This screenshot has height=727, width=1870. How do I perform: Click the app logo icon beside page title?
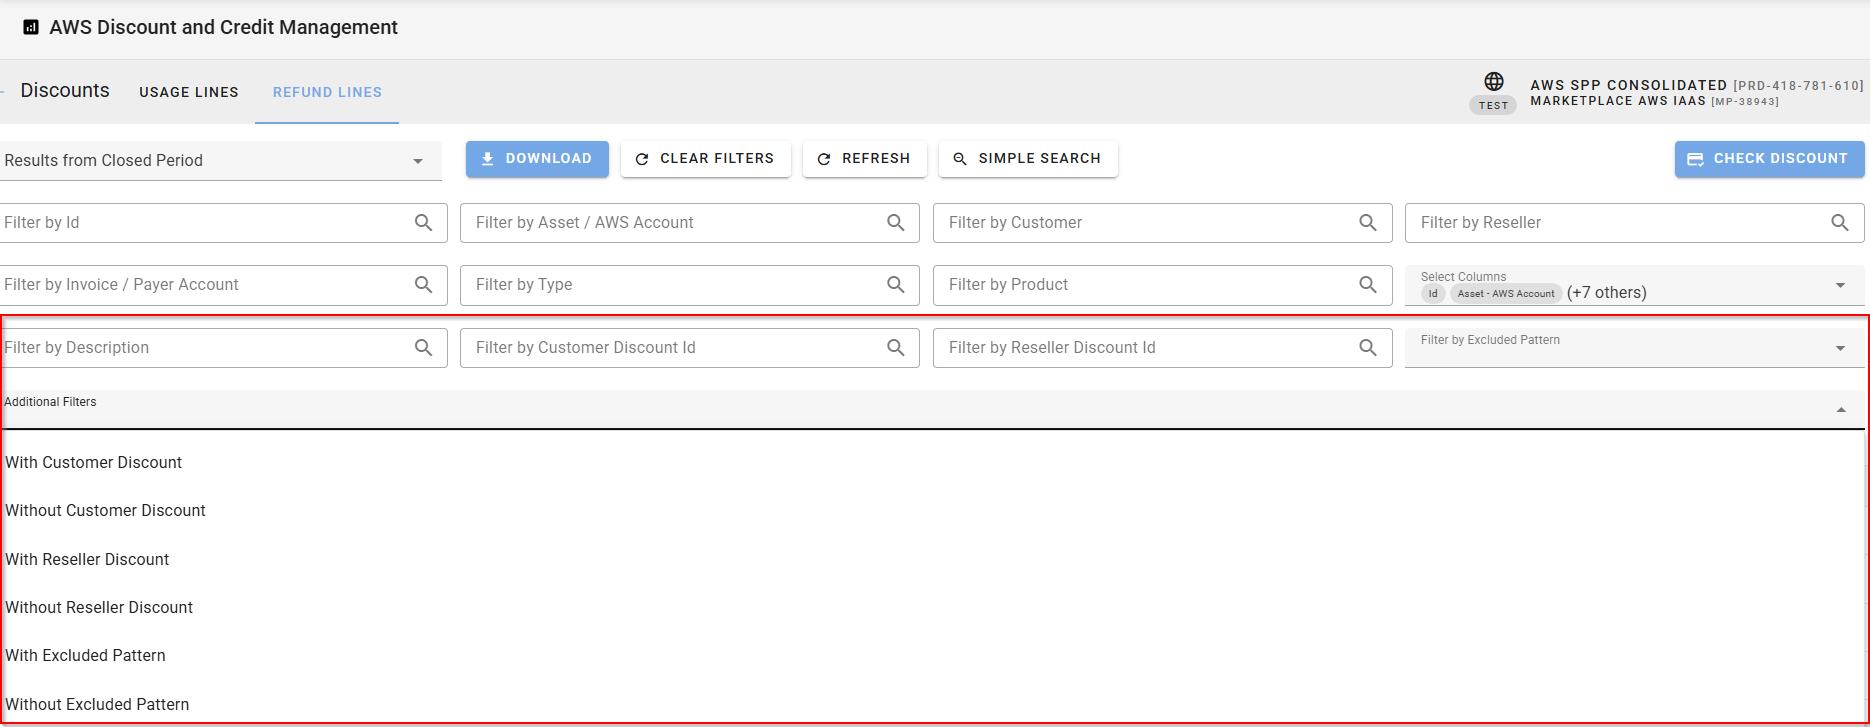(31, 27)
